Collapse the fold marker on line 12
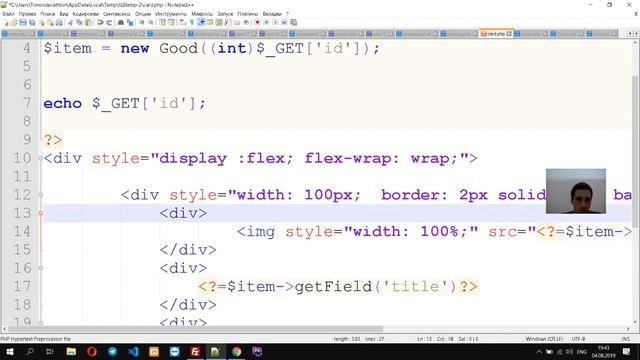 [40, 195]
